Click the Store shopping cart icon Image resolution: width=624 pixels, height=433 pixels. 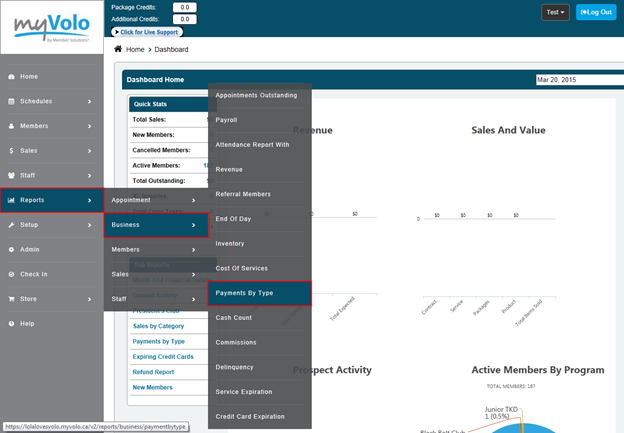point(11,298)
